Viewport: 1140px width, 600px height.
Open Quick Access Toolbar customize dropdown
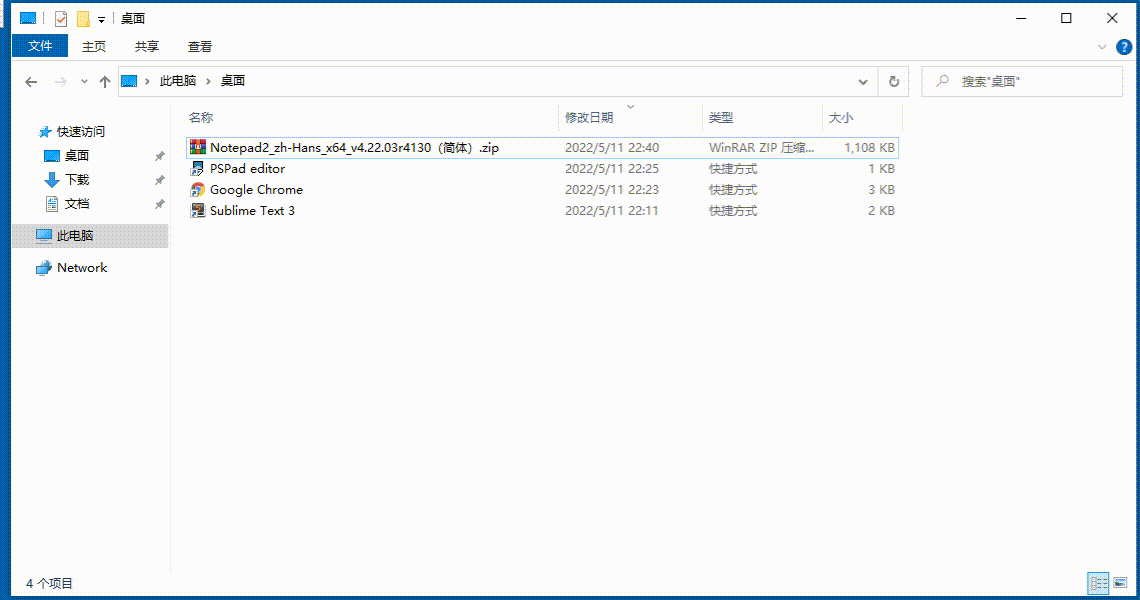point(100,17)
